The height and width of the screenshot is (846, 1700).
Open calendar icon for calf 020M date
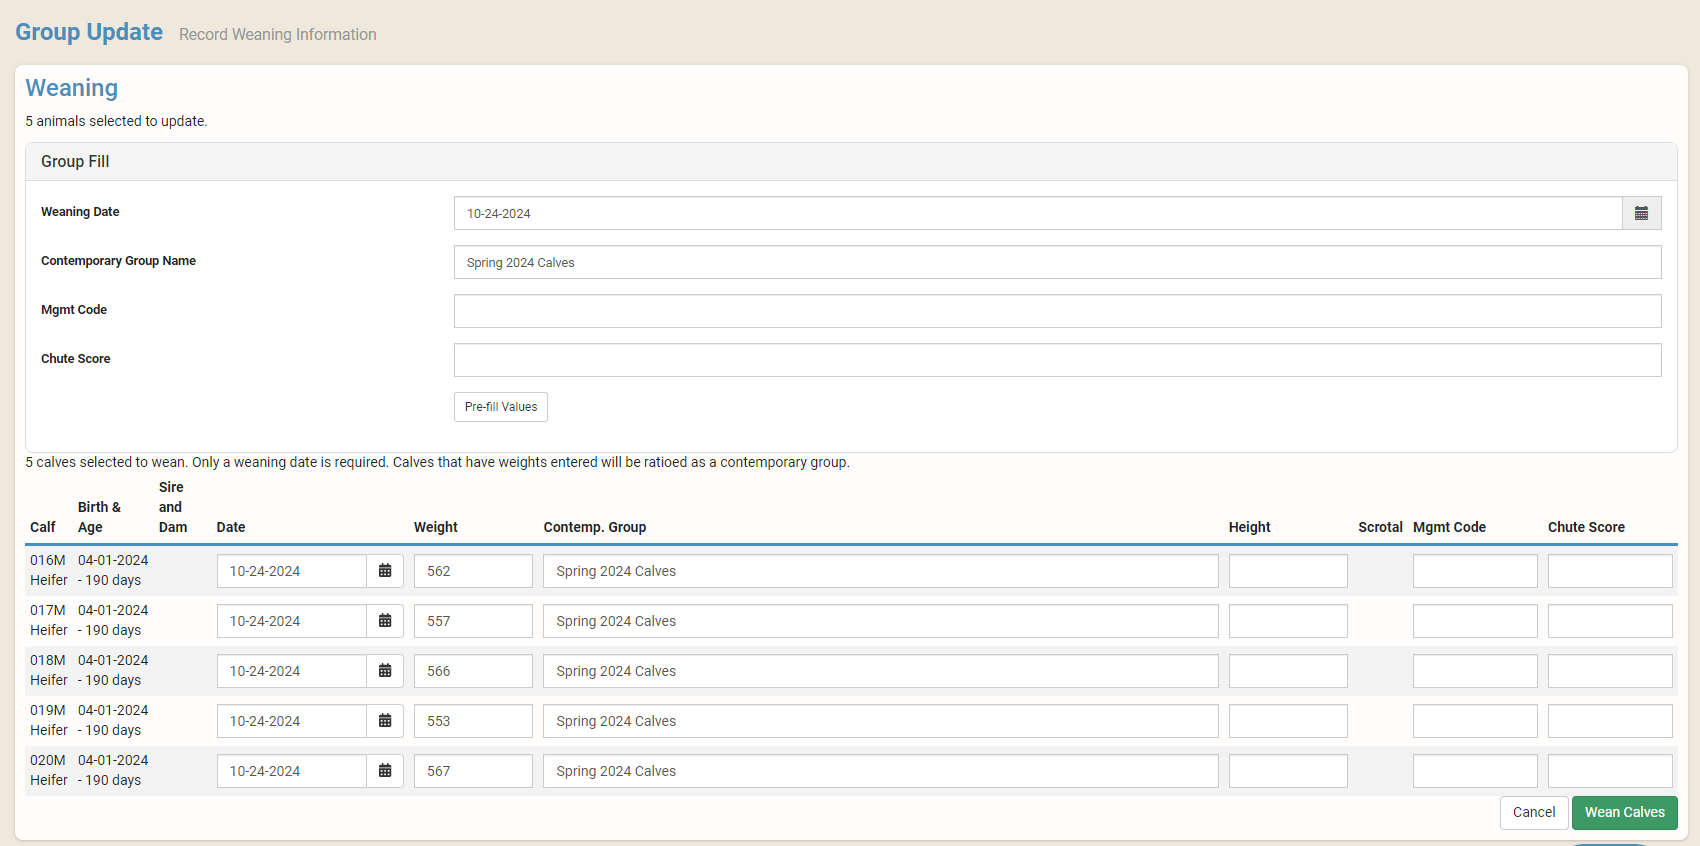[385, 771]
